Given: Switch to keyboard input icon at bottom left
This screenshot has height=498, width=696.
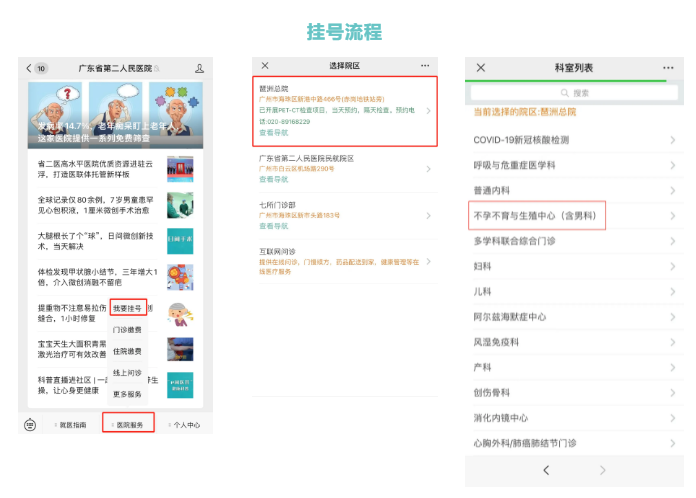Looking at the screenshot, I should 30,425.
